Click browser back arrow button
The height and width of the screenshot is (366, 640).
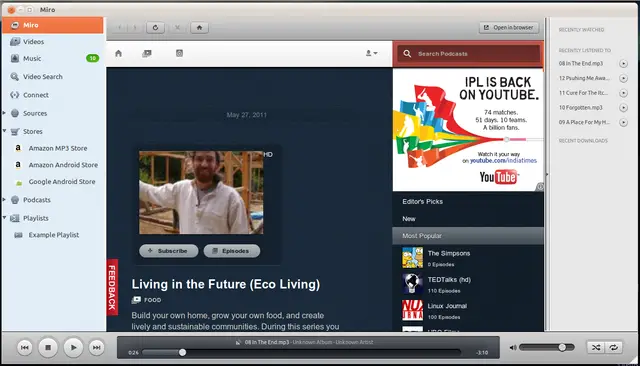(120, 27)
